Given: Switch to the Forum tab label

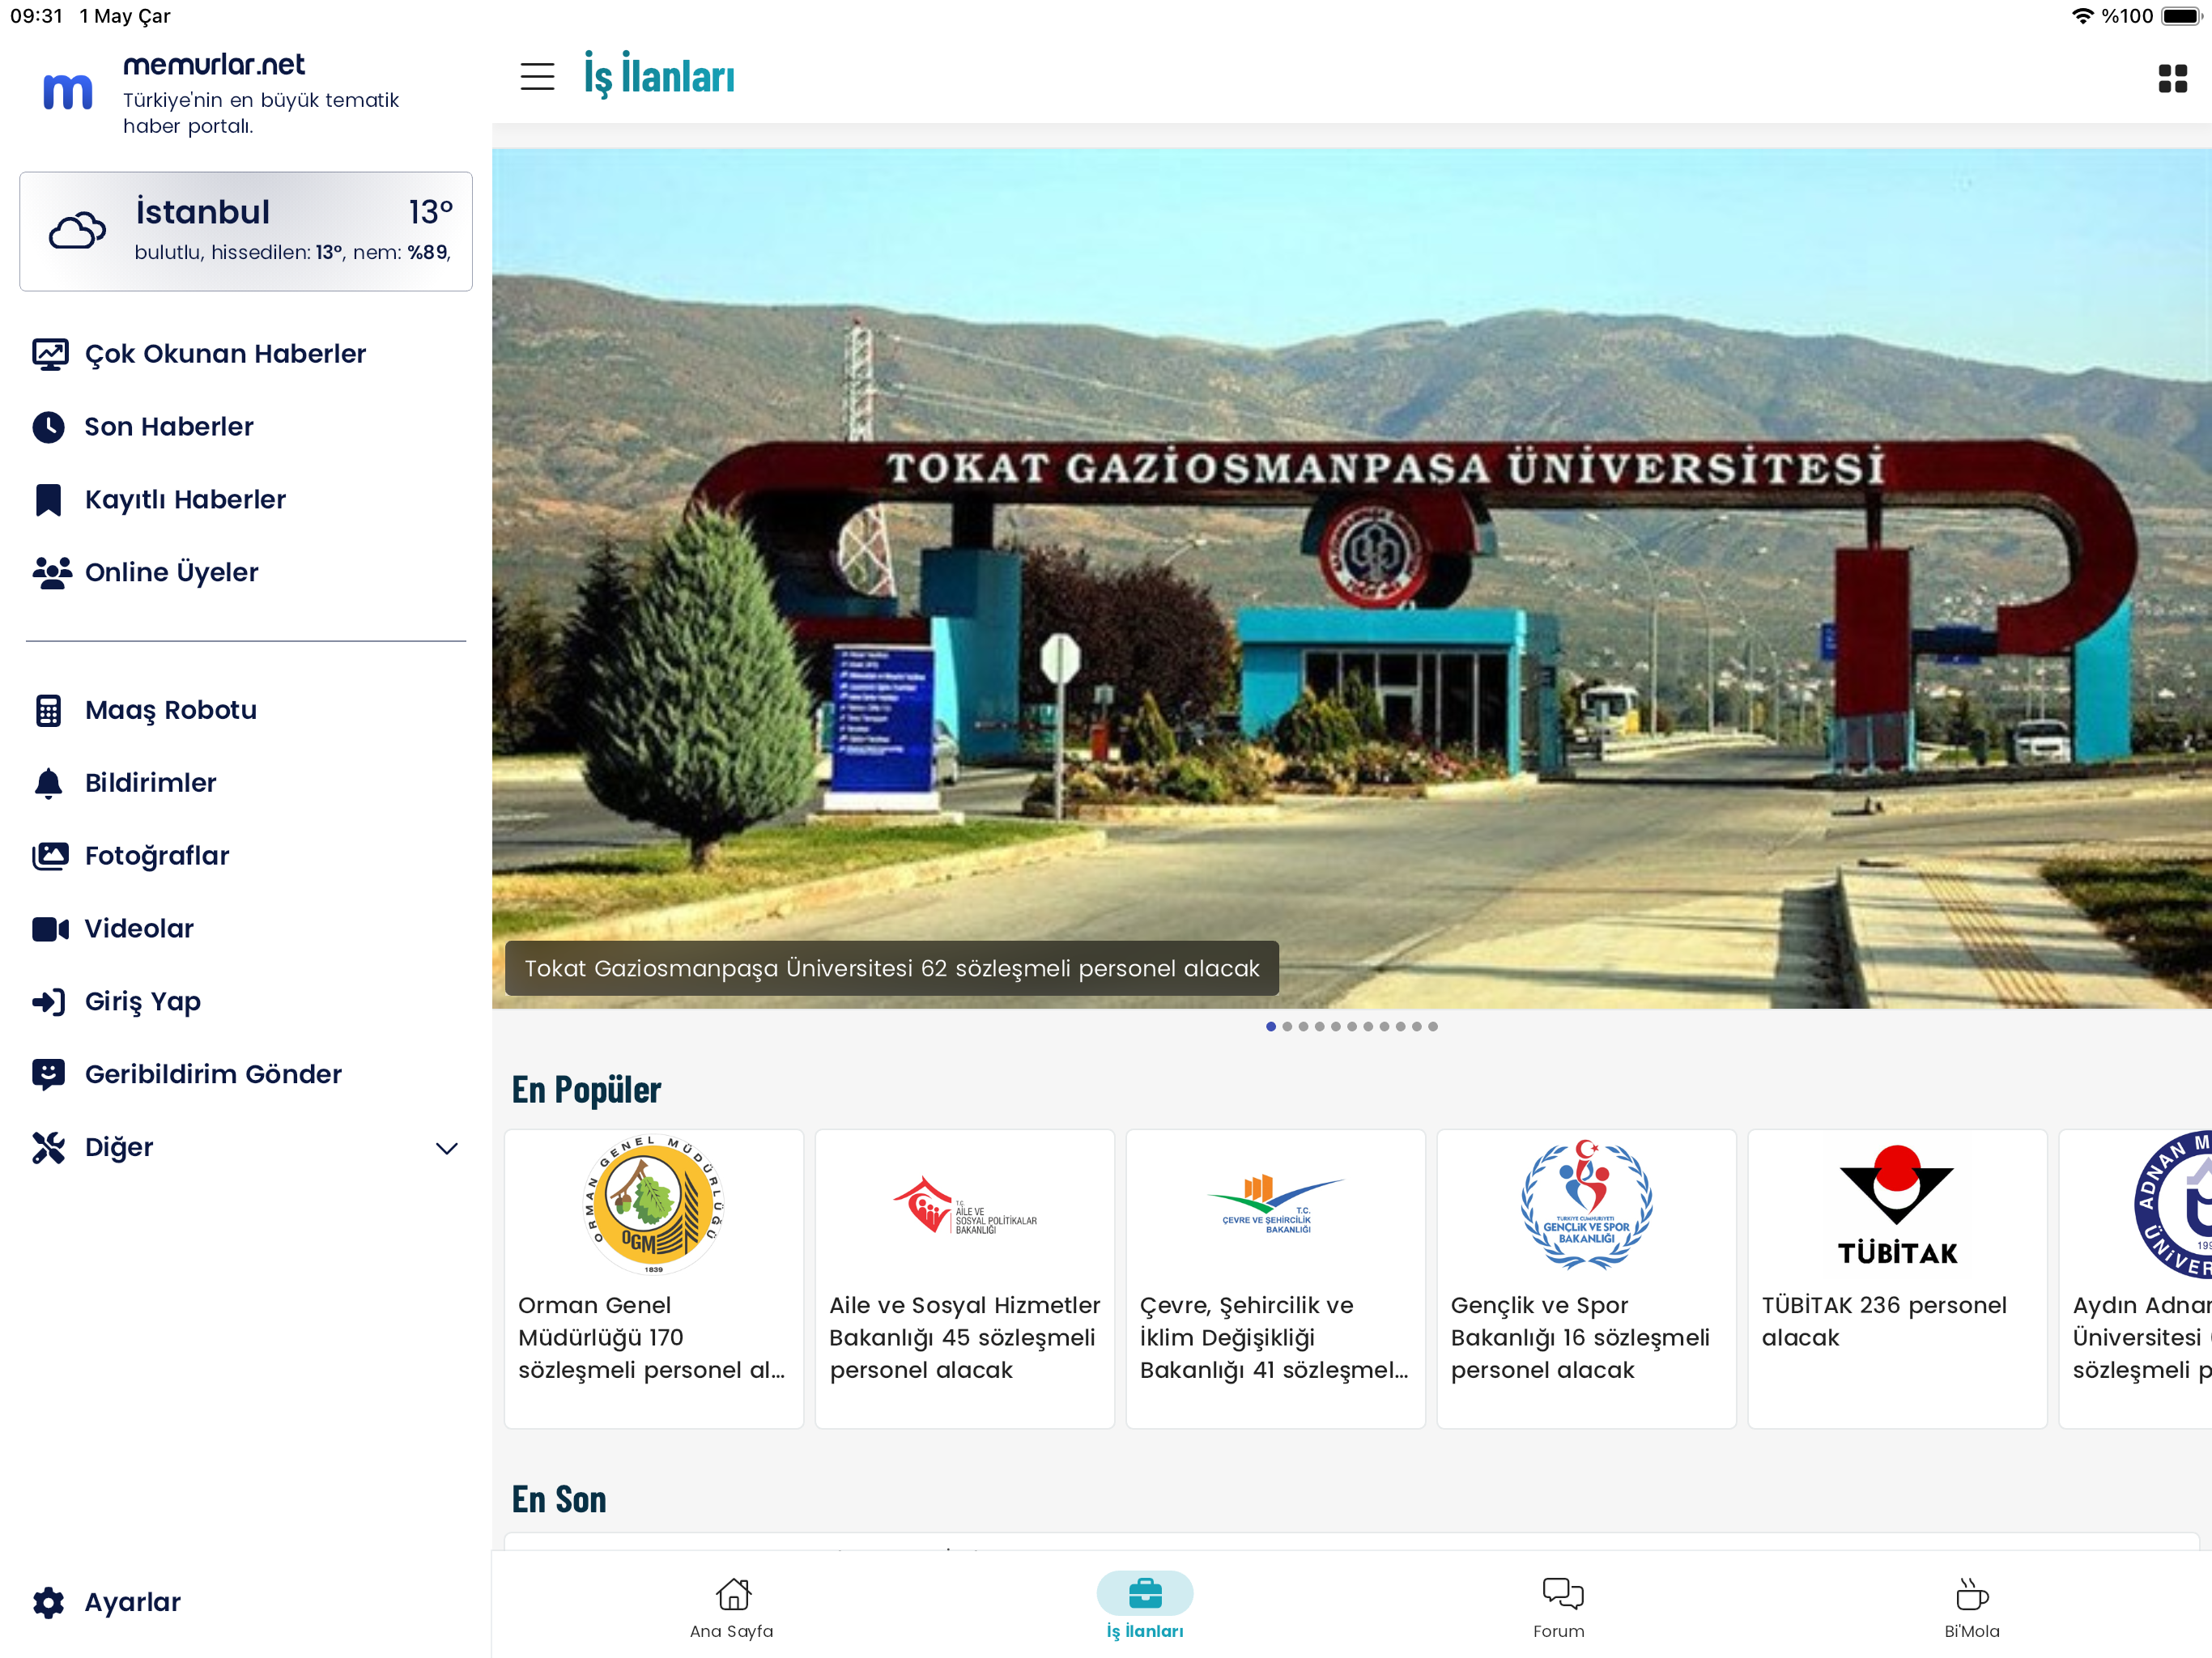Looking at the screenshot, I should [1559, 1631].
